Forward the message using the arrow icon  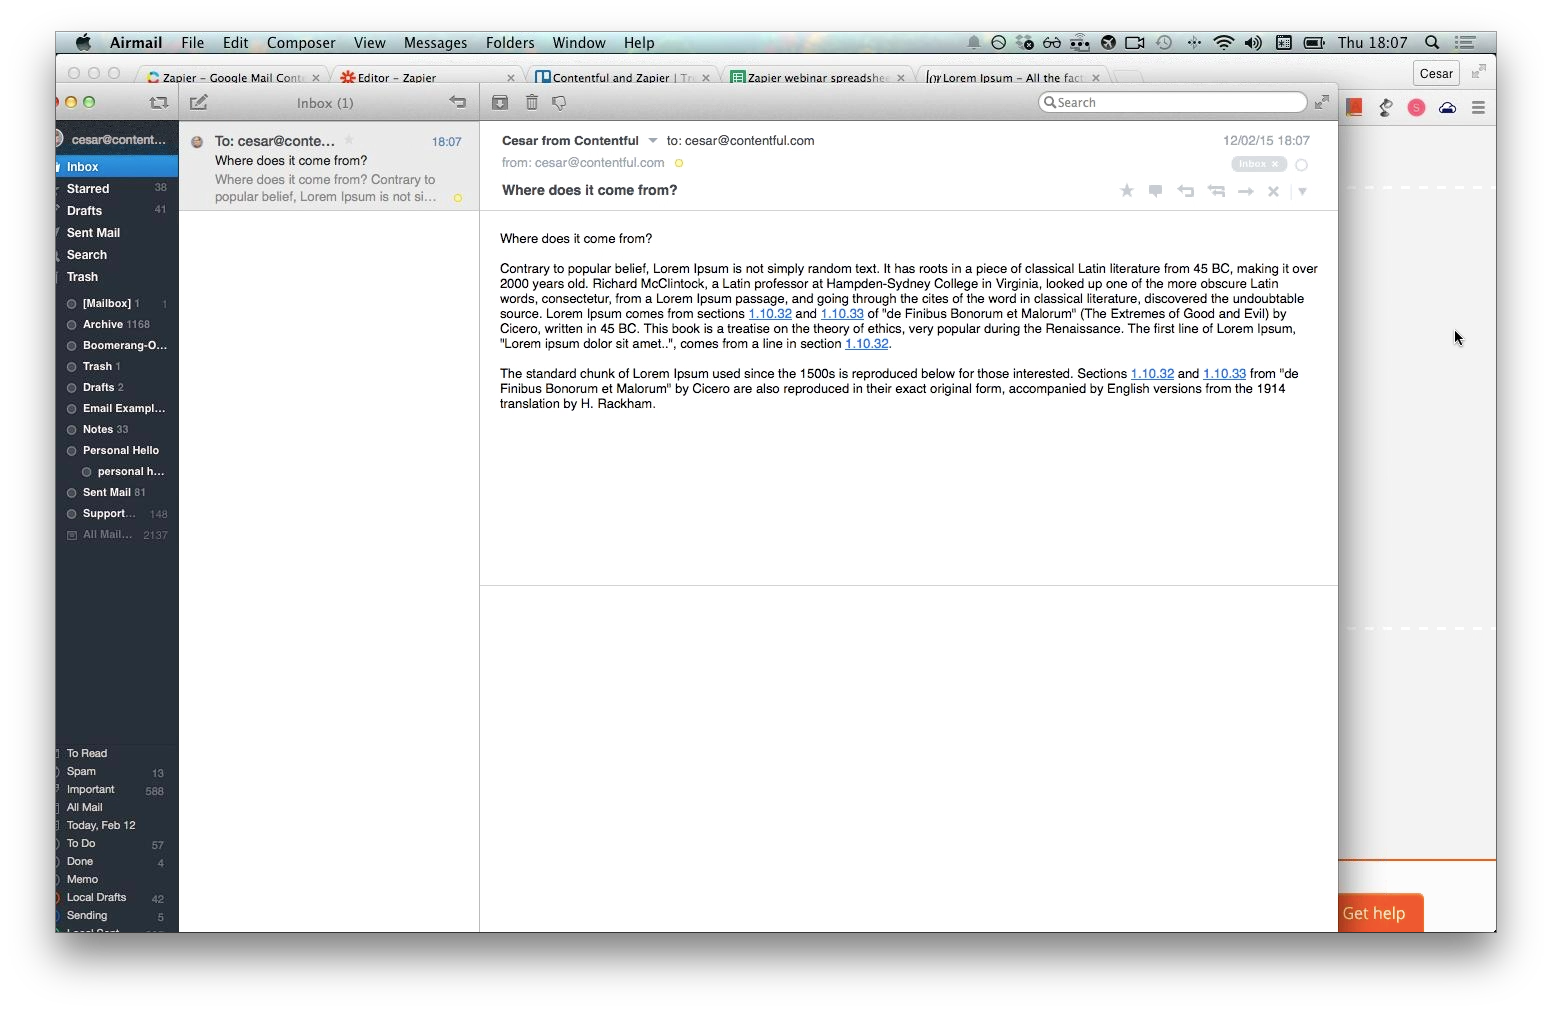pyautogui.click(x=1246, y=191)
